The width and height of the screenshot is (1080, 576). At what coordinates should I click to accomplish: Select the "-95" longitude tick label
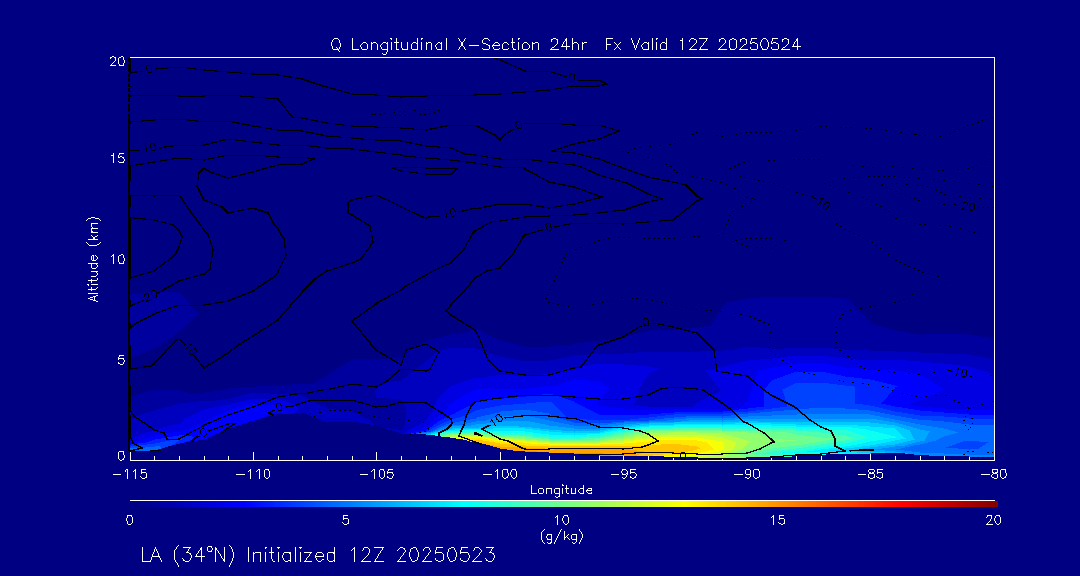click(624, 474)
